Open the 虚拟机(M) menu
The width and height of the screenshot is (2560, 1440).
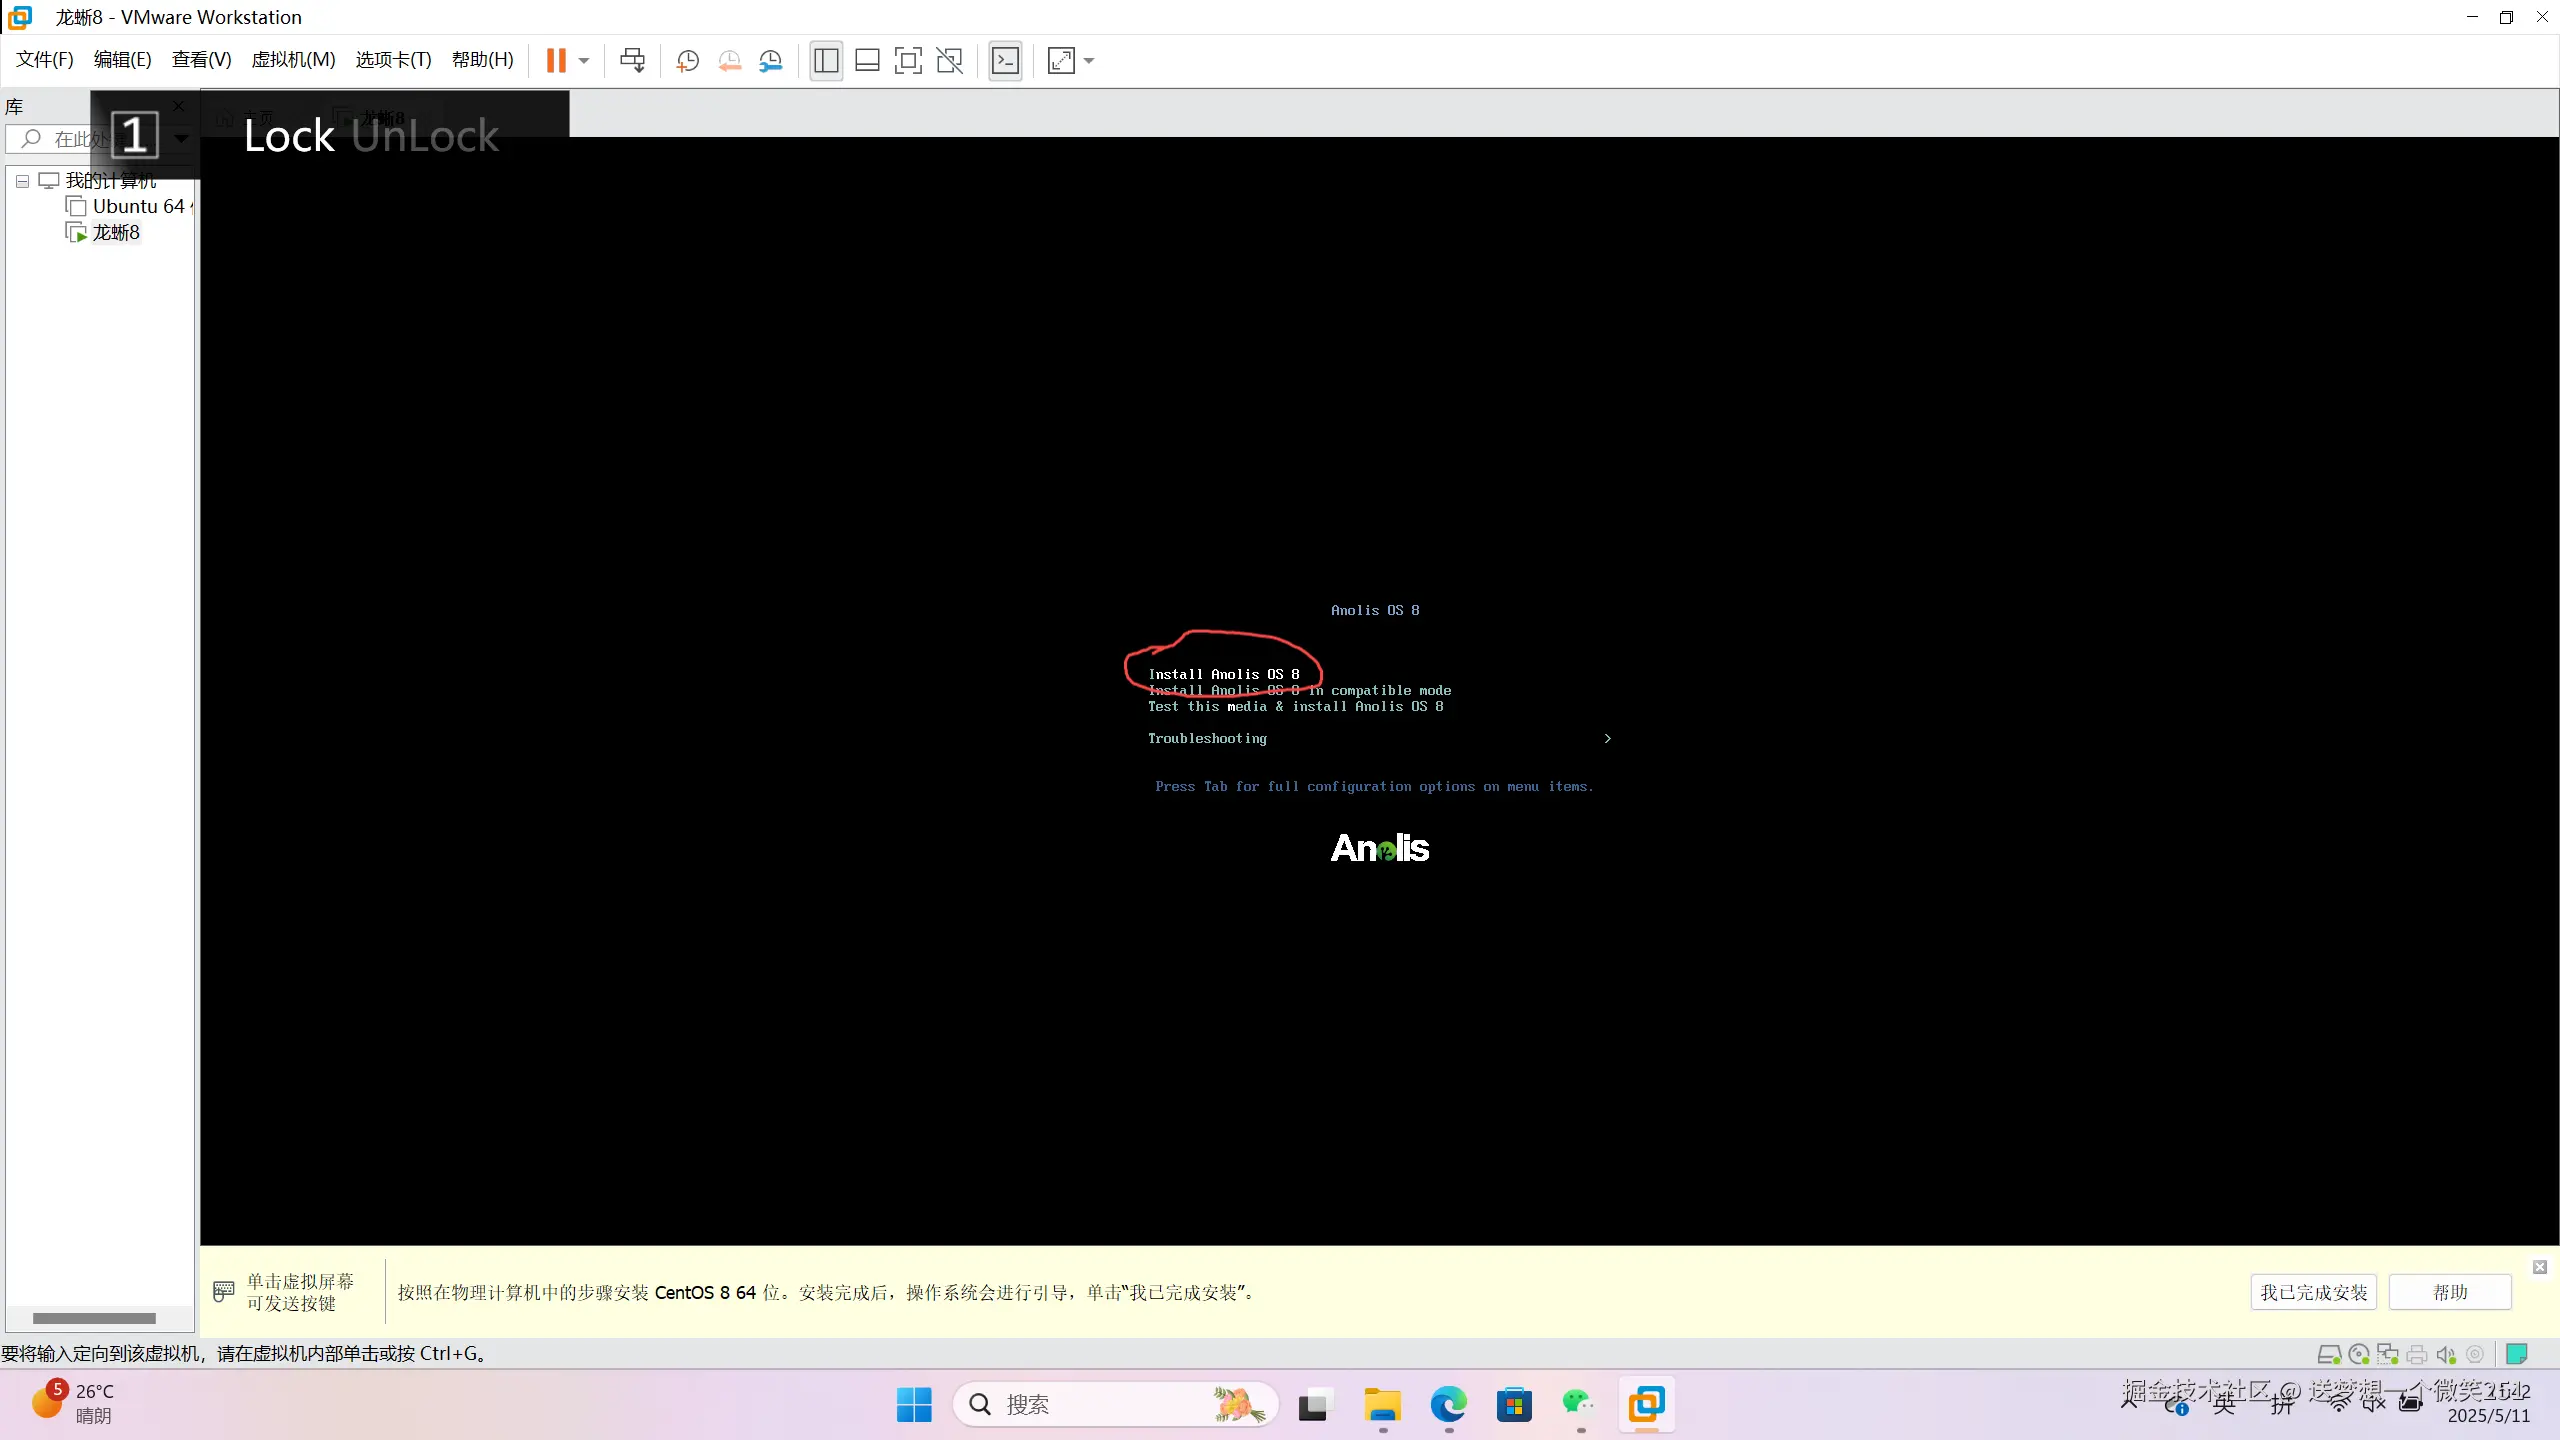(x=293, y=59)
